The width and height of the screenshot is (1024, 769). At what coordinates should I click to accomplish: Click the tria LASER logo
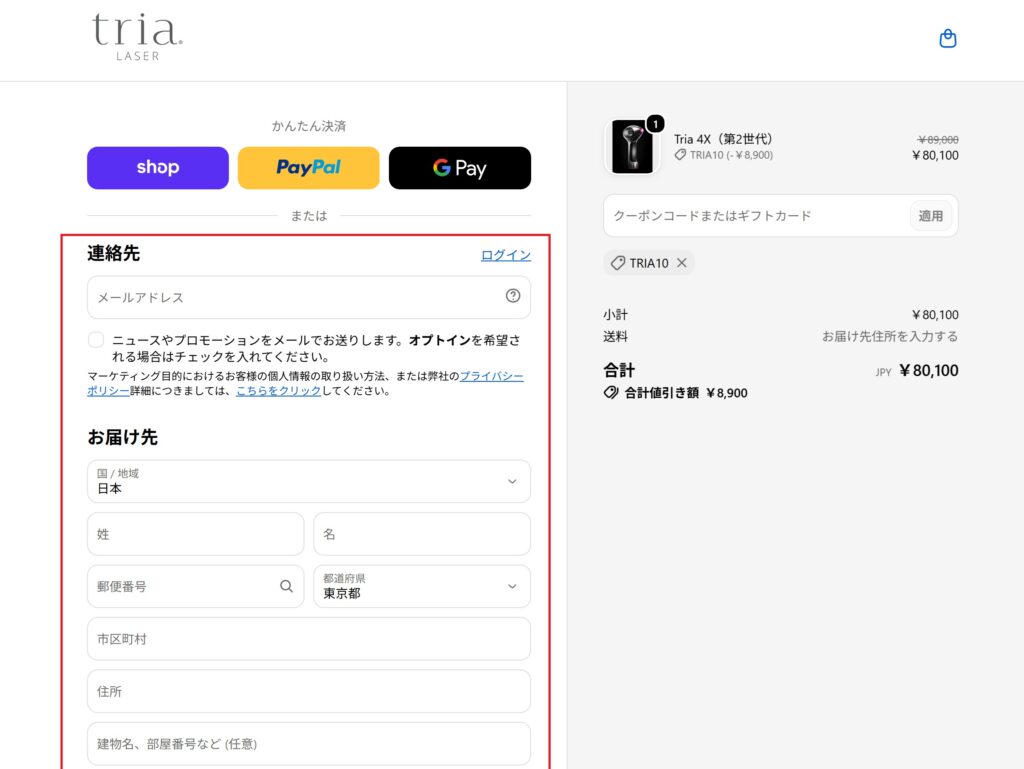pyautogui.click(x=137, y=37)
